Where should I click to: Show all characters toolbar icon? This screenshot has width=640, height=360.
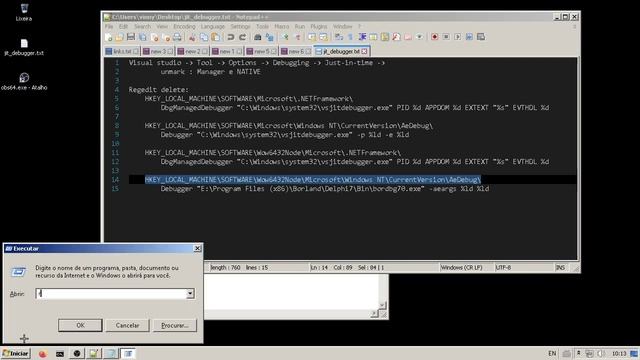(350, 37)
